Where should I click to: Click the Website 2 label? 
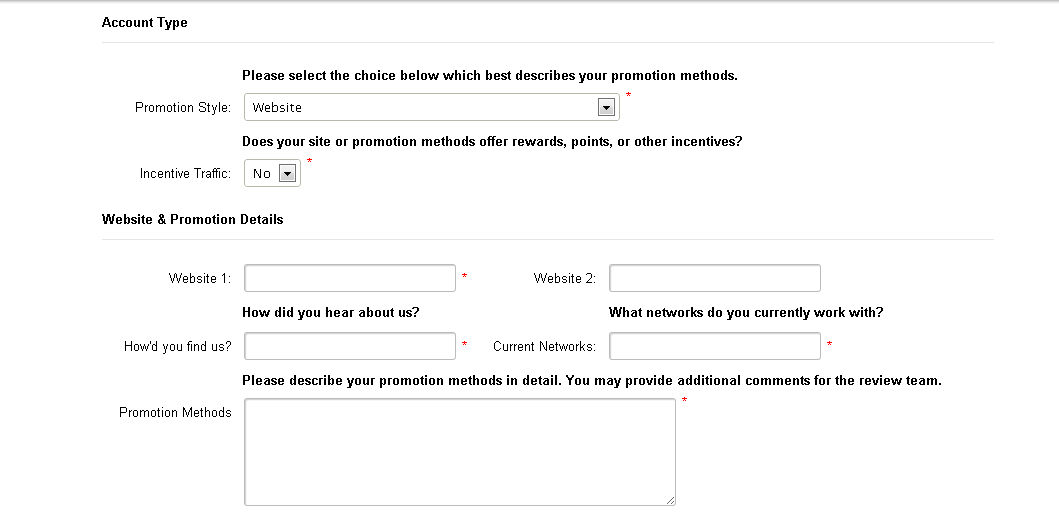click(564, 278)
